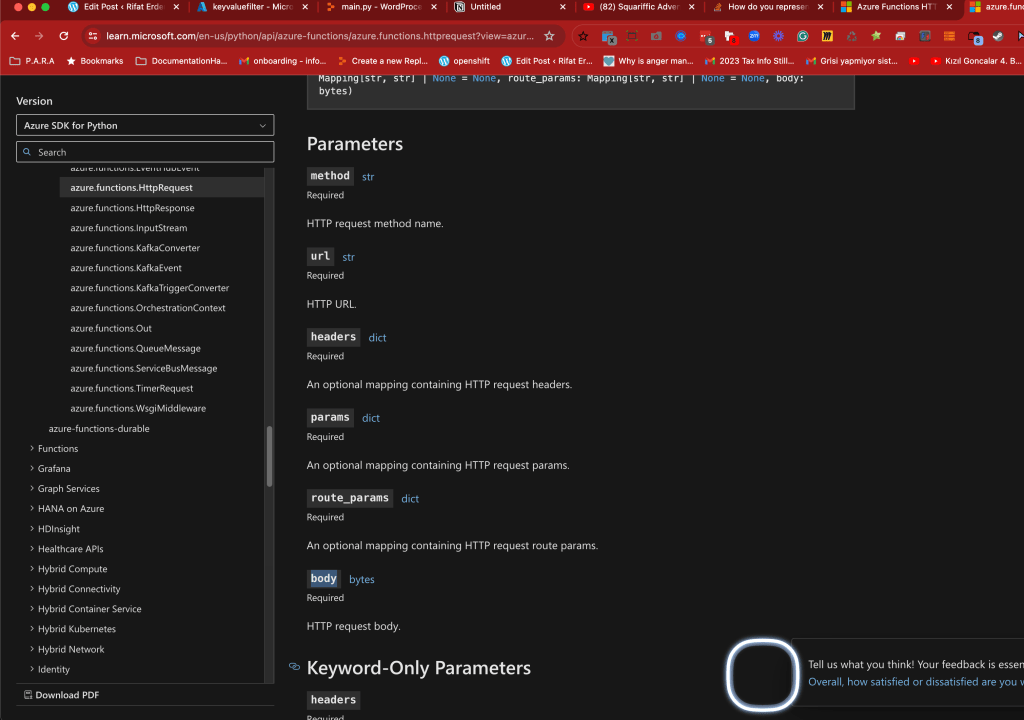The width and height of the screenshot is (1024, 720).
Task: Open the purple gear extension icon
Action: coord(778,36)
